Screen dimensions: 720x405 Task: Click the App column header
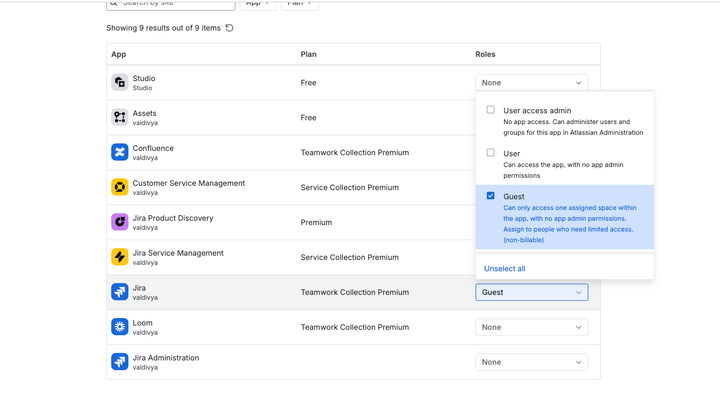click(118, 54)
